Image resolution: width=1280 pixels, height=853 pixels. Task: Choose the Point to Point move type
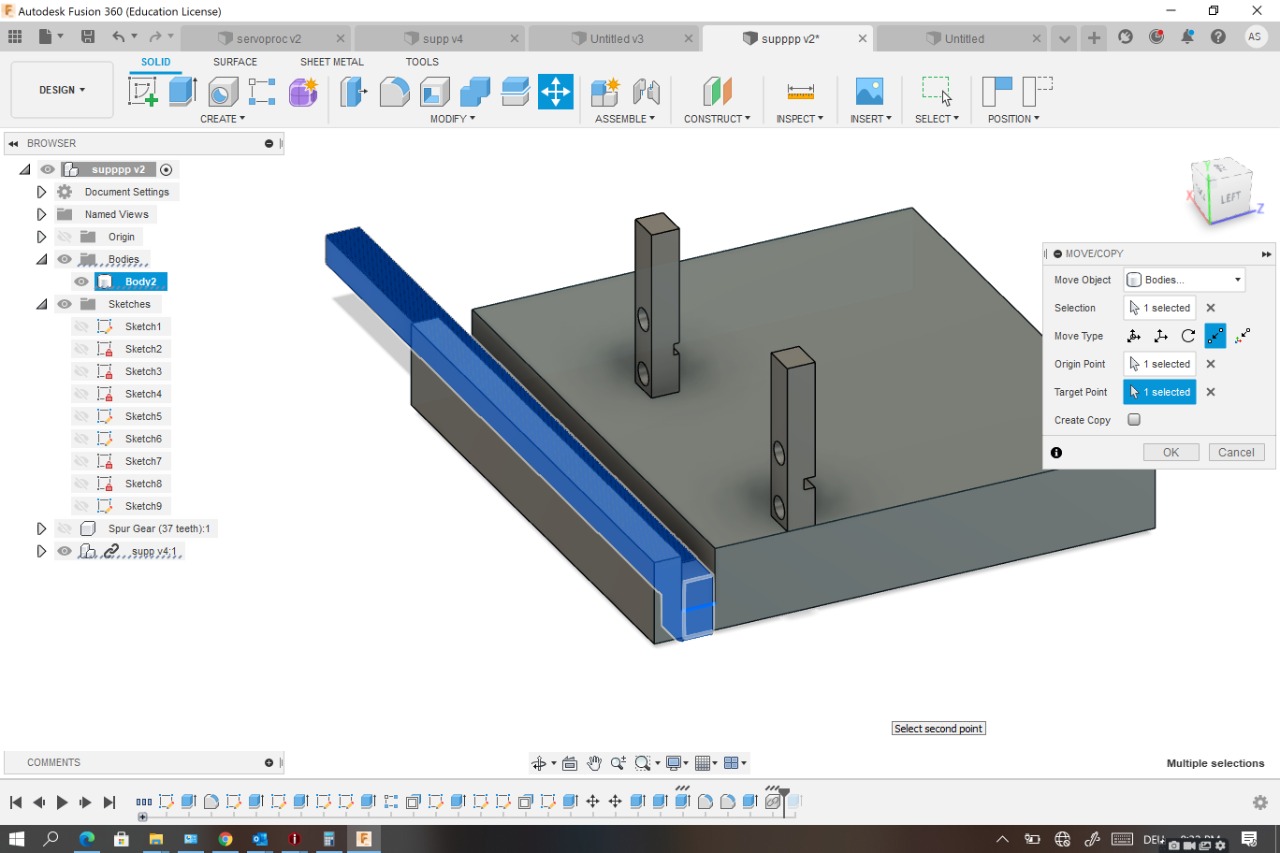tap(1215, 336)
